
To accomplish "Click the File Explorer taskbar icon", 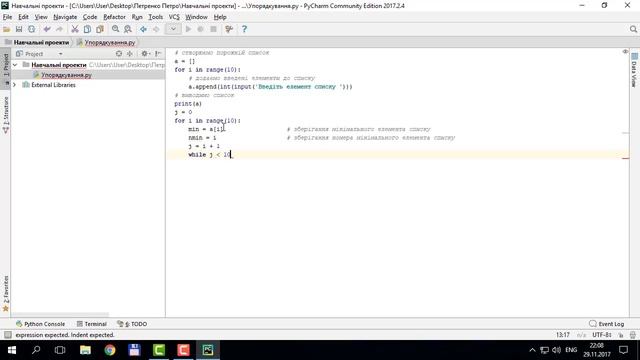I will 85,350.
